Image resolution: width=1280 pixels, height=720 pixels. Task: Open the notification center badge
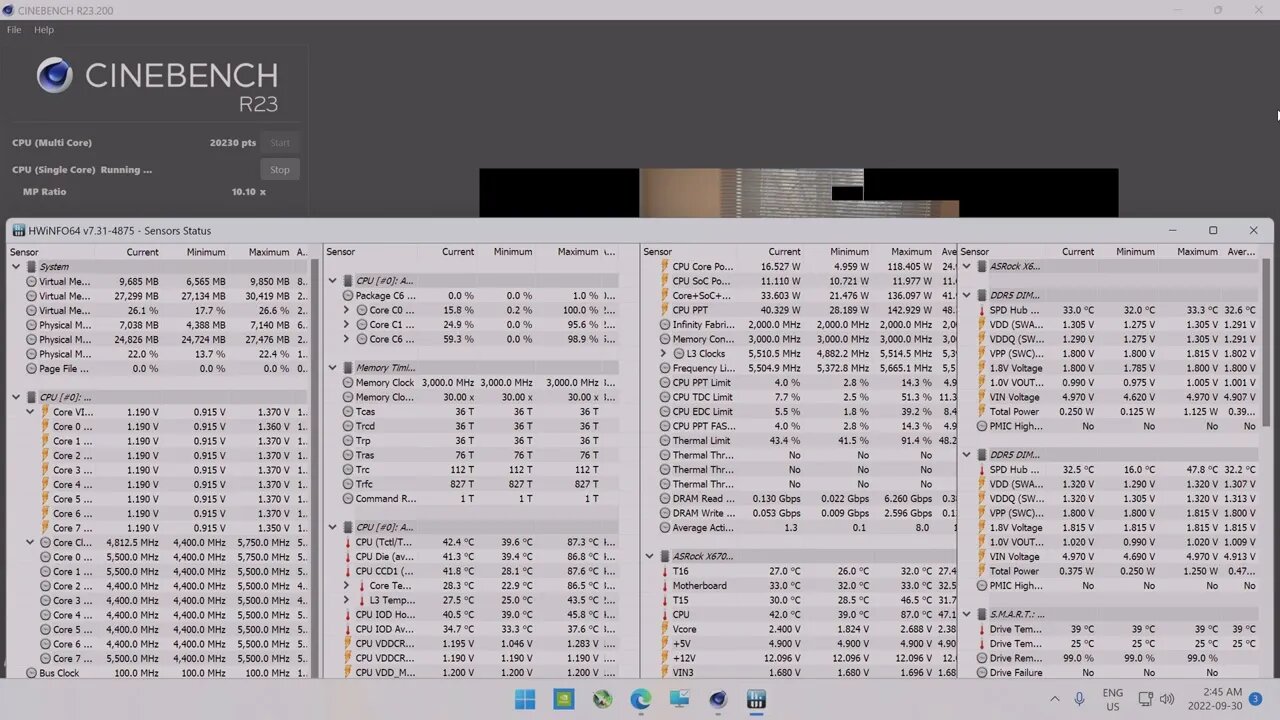pos(1255,699)
